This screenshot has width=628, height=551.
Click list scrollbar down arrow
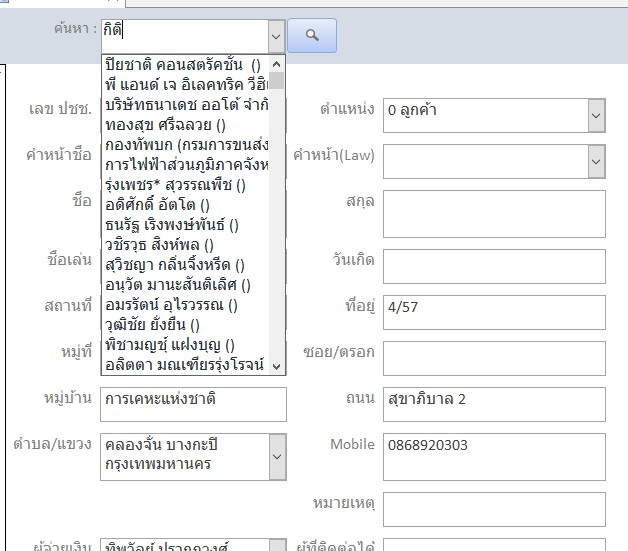[277, 366]
